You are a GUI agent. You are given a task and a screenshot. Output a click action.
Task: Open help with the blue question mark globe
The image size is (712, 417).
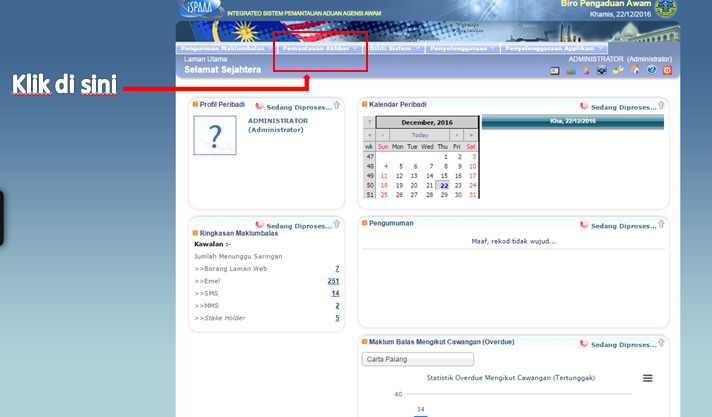652,70
